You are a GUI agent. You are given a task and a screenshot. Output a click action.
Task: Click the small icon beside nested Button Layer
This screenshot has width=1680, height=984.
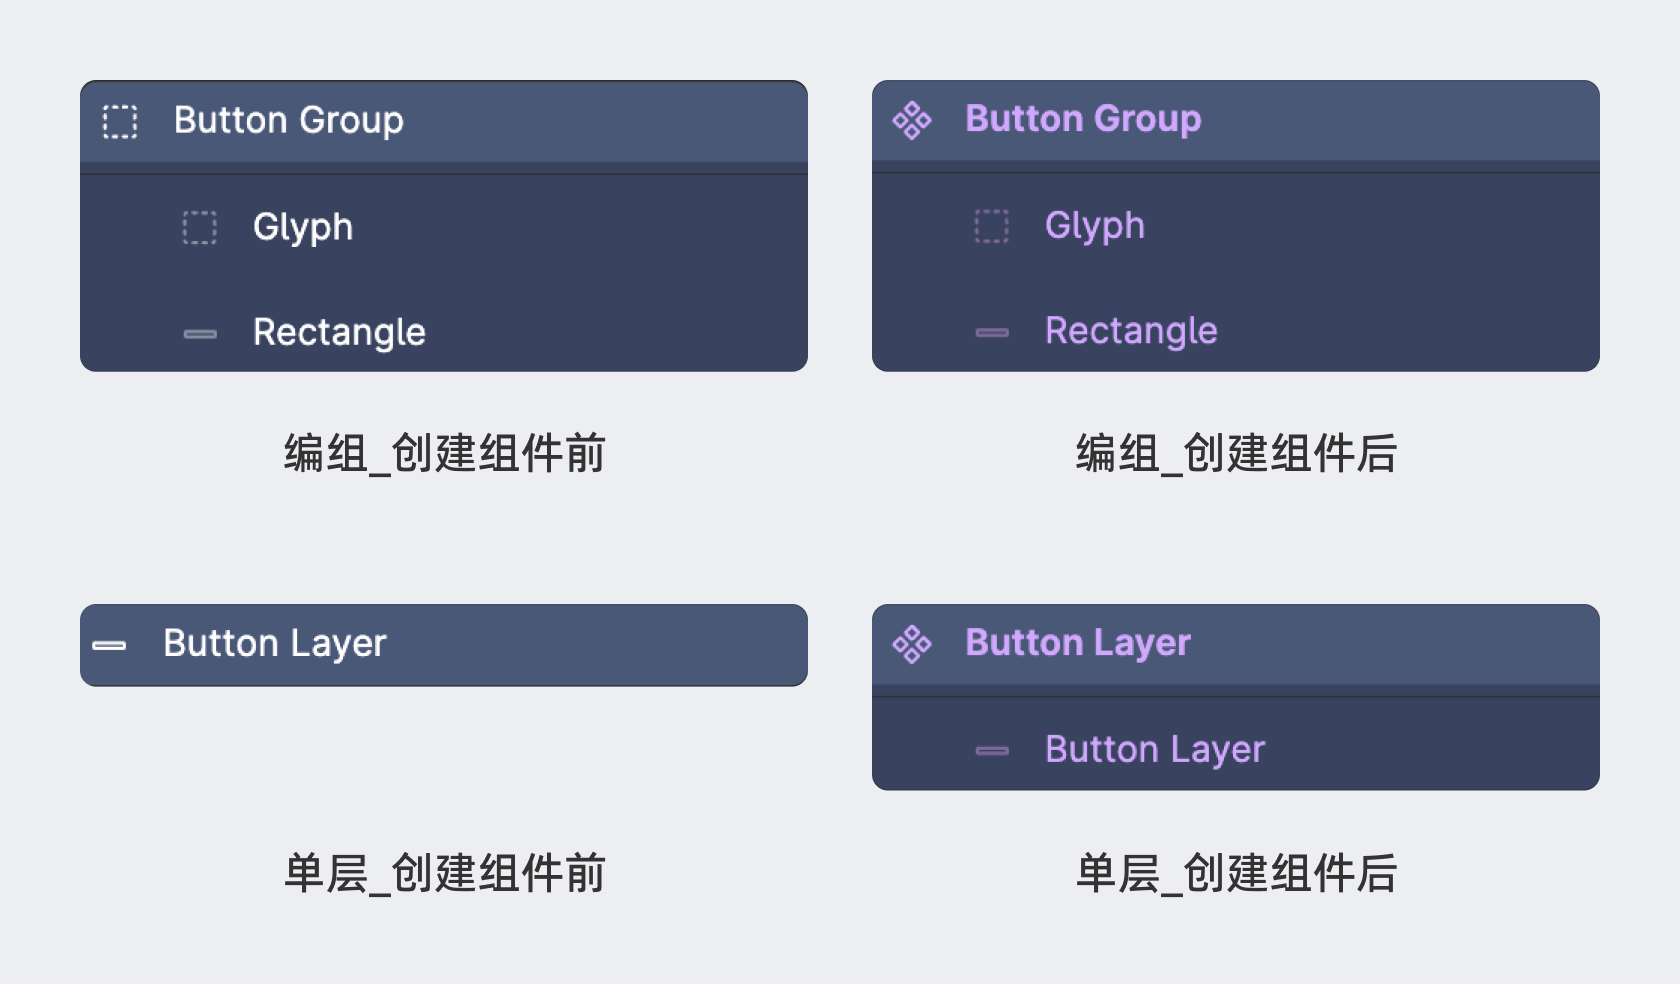point(992,751)
